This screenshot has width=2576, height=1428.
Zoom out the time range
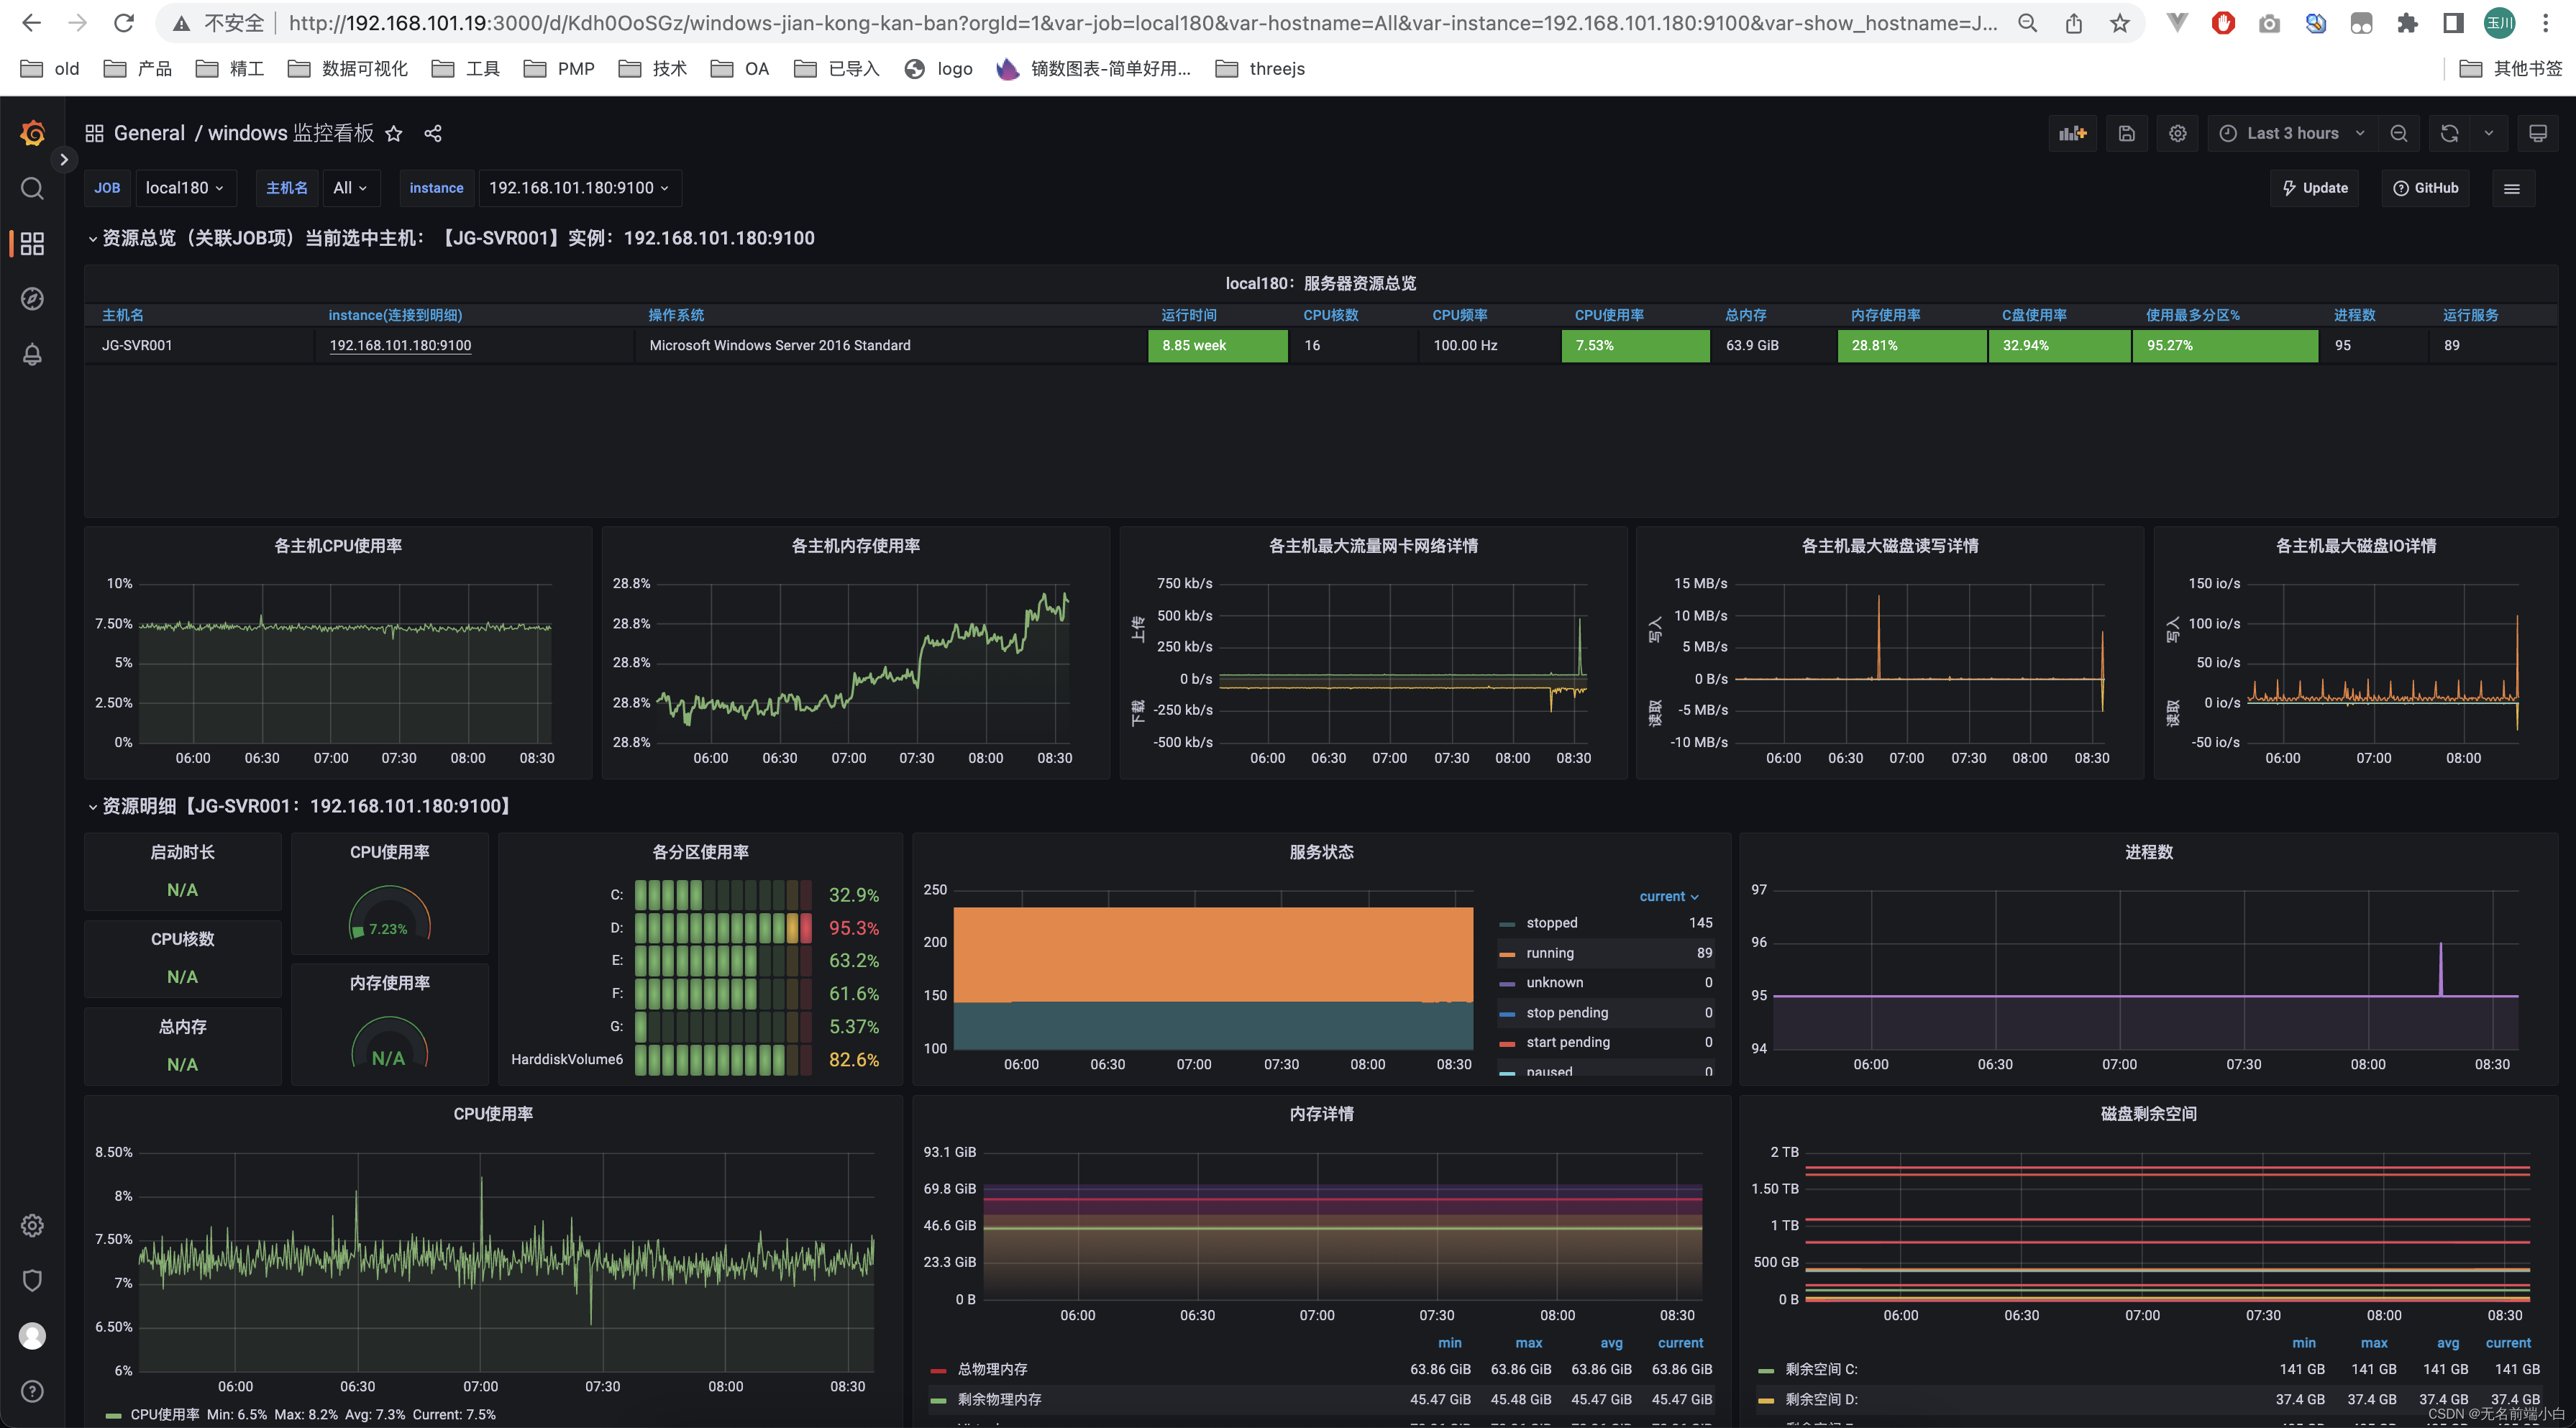click(x=2398, y=133)
